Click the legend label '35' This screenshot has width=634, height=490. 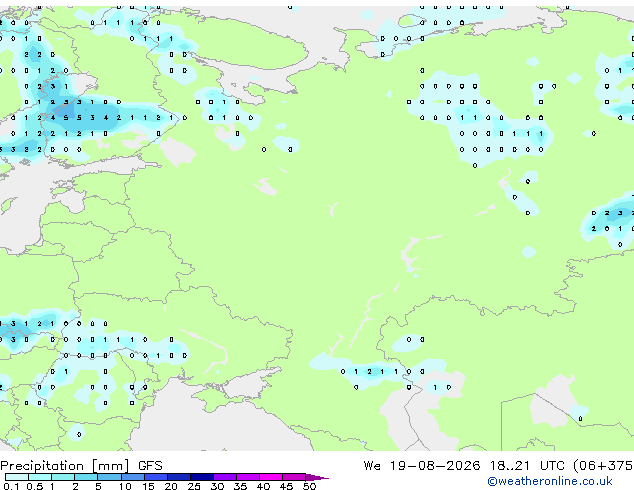click(x=240, y=486)
